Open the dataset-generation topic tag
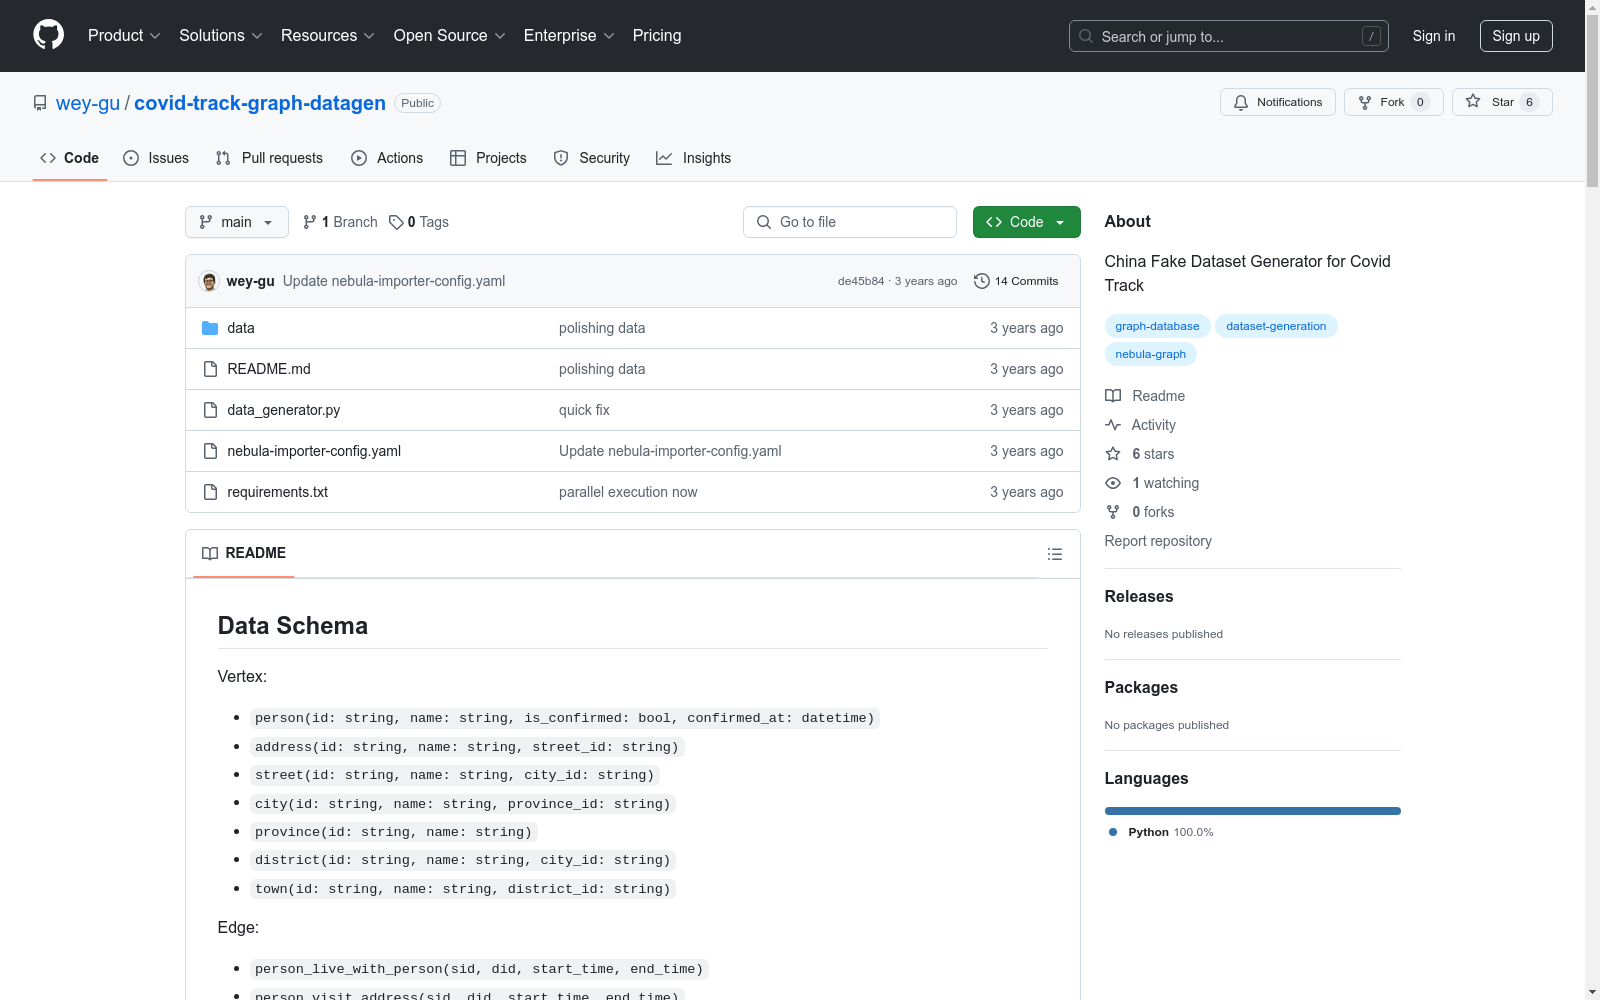Screen dimensions: 1600x1000 (1276, 326)
